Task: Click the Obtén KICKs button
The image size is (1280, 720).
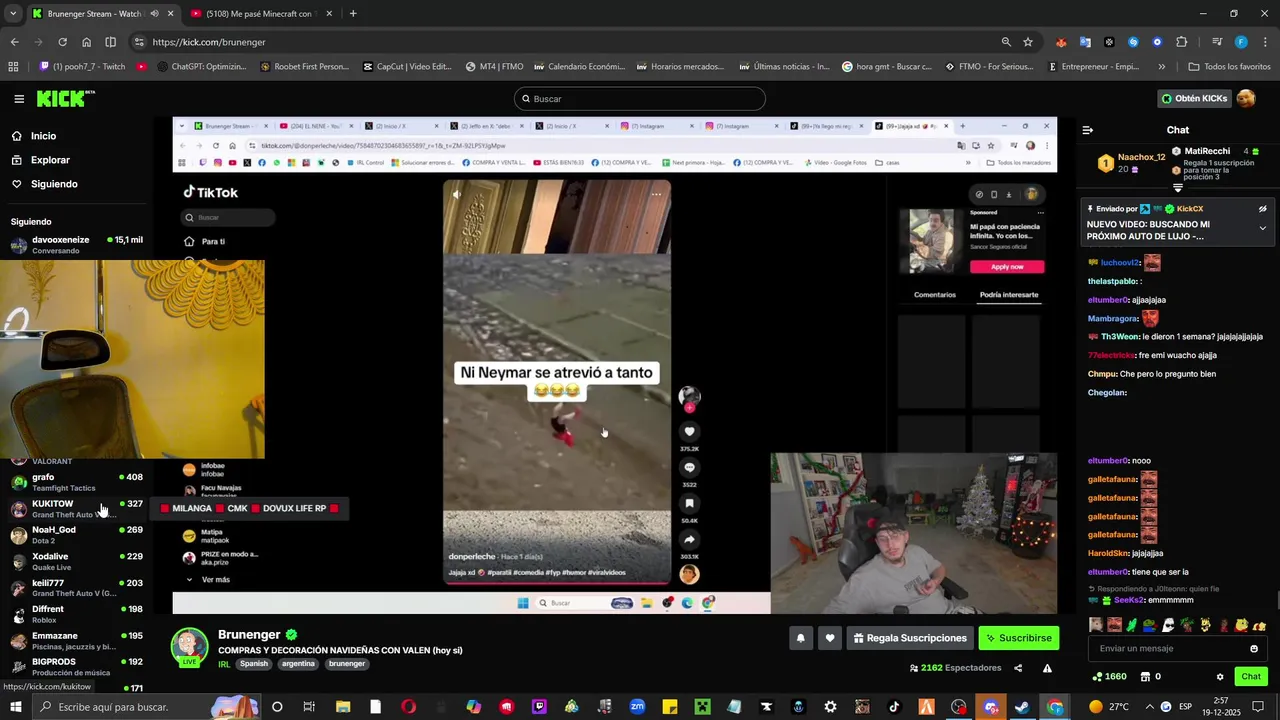Action: (x=1193, y=99)
